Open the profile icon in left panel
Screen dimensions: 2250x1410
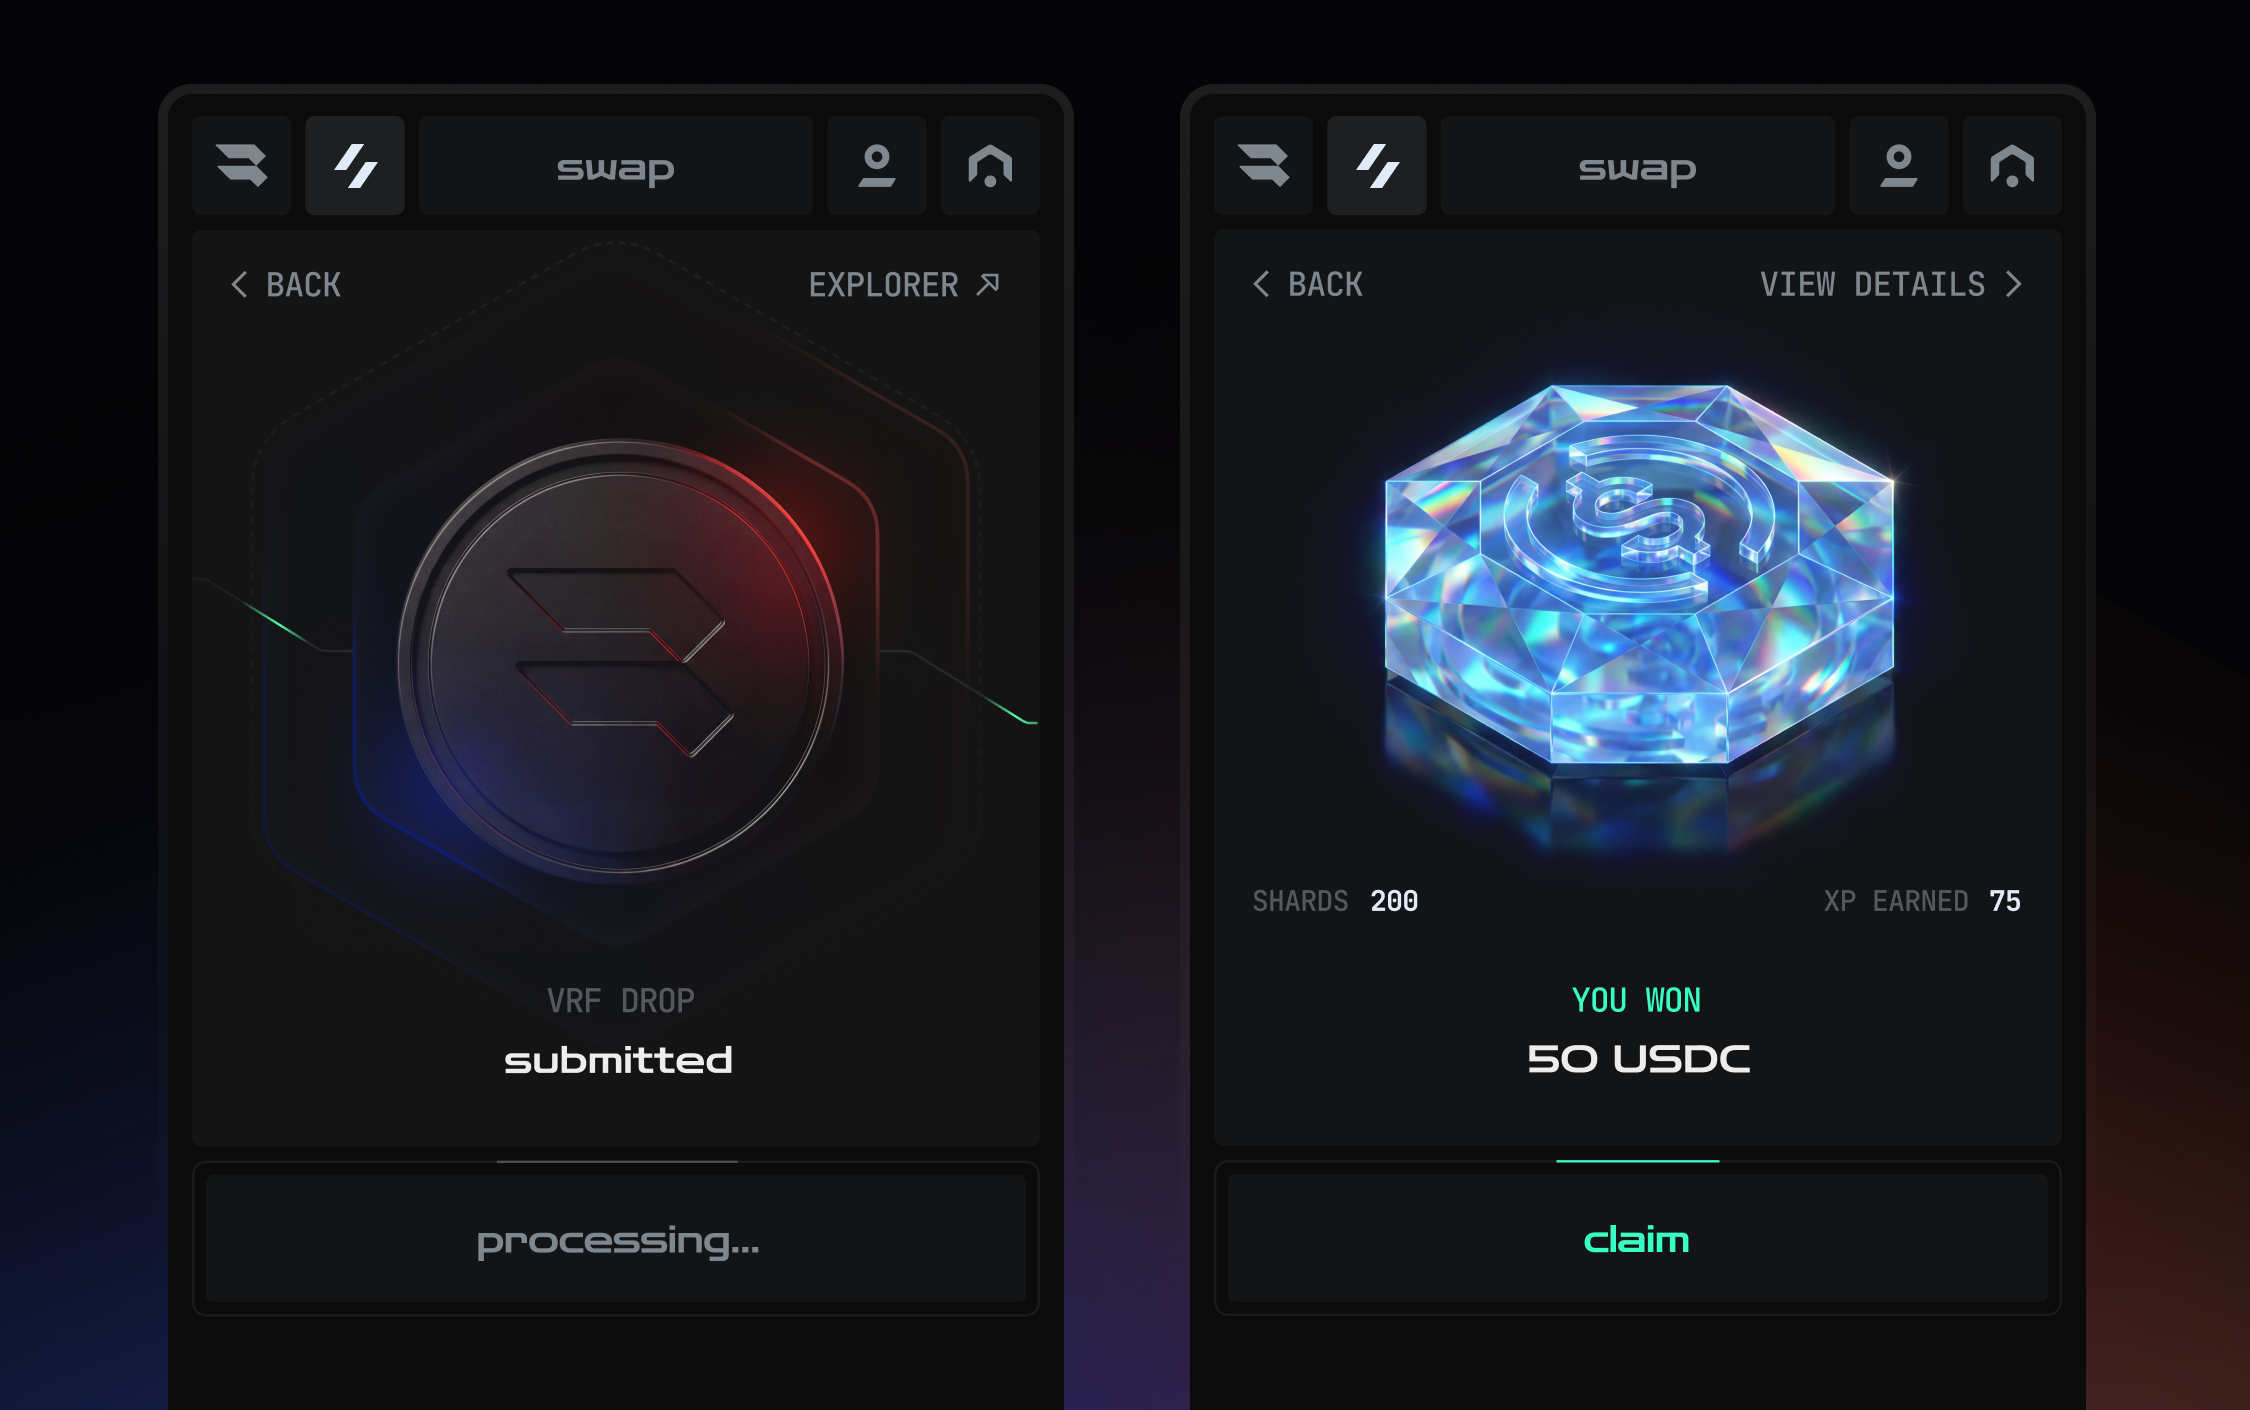pos(877,165)
